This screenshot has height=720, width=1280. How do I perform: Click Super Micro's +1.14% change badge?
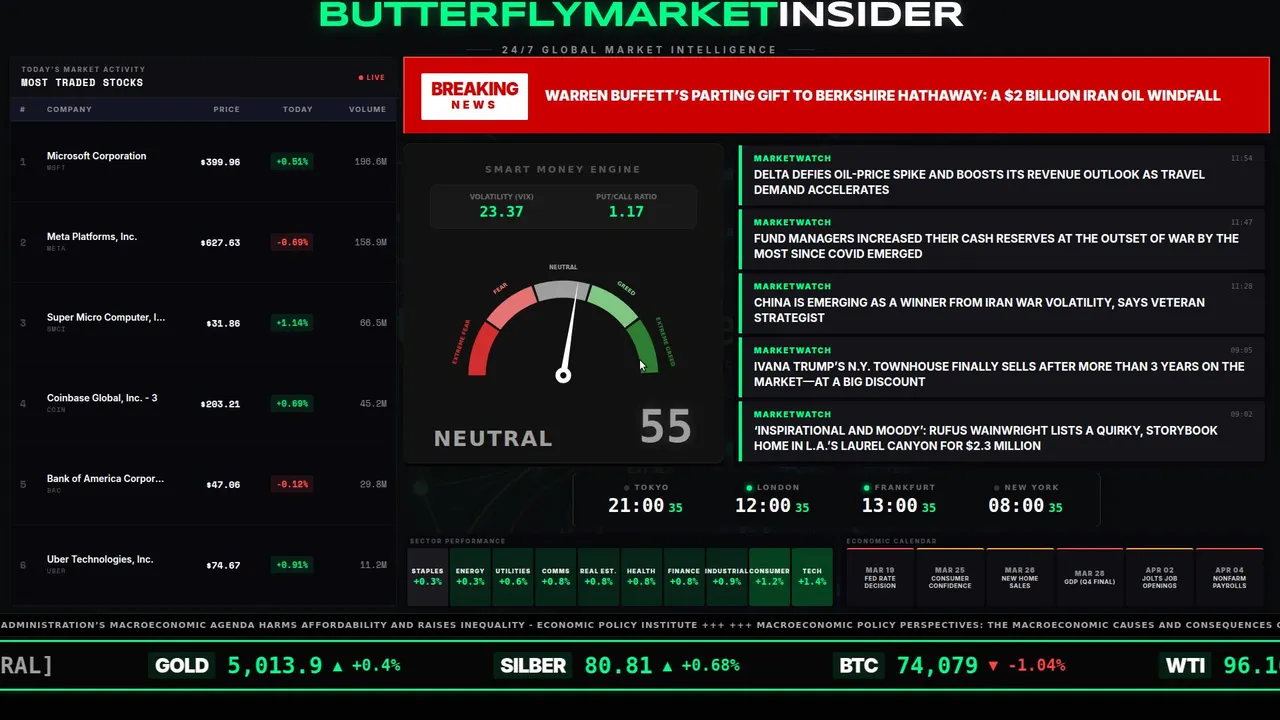[292, 323]
